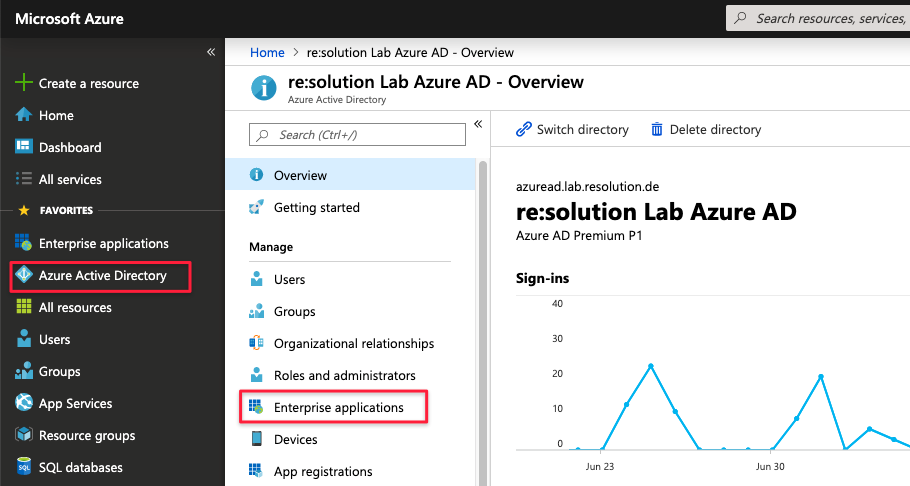
Task: Click the Groups icon under Manage
Action: click(x=256, y=311)
